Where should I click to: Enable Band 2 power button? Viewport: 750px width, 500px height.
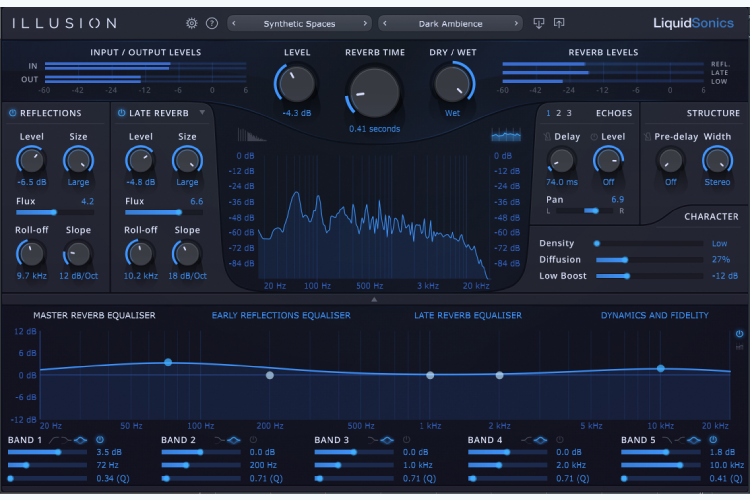(x=253, y=440)
